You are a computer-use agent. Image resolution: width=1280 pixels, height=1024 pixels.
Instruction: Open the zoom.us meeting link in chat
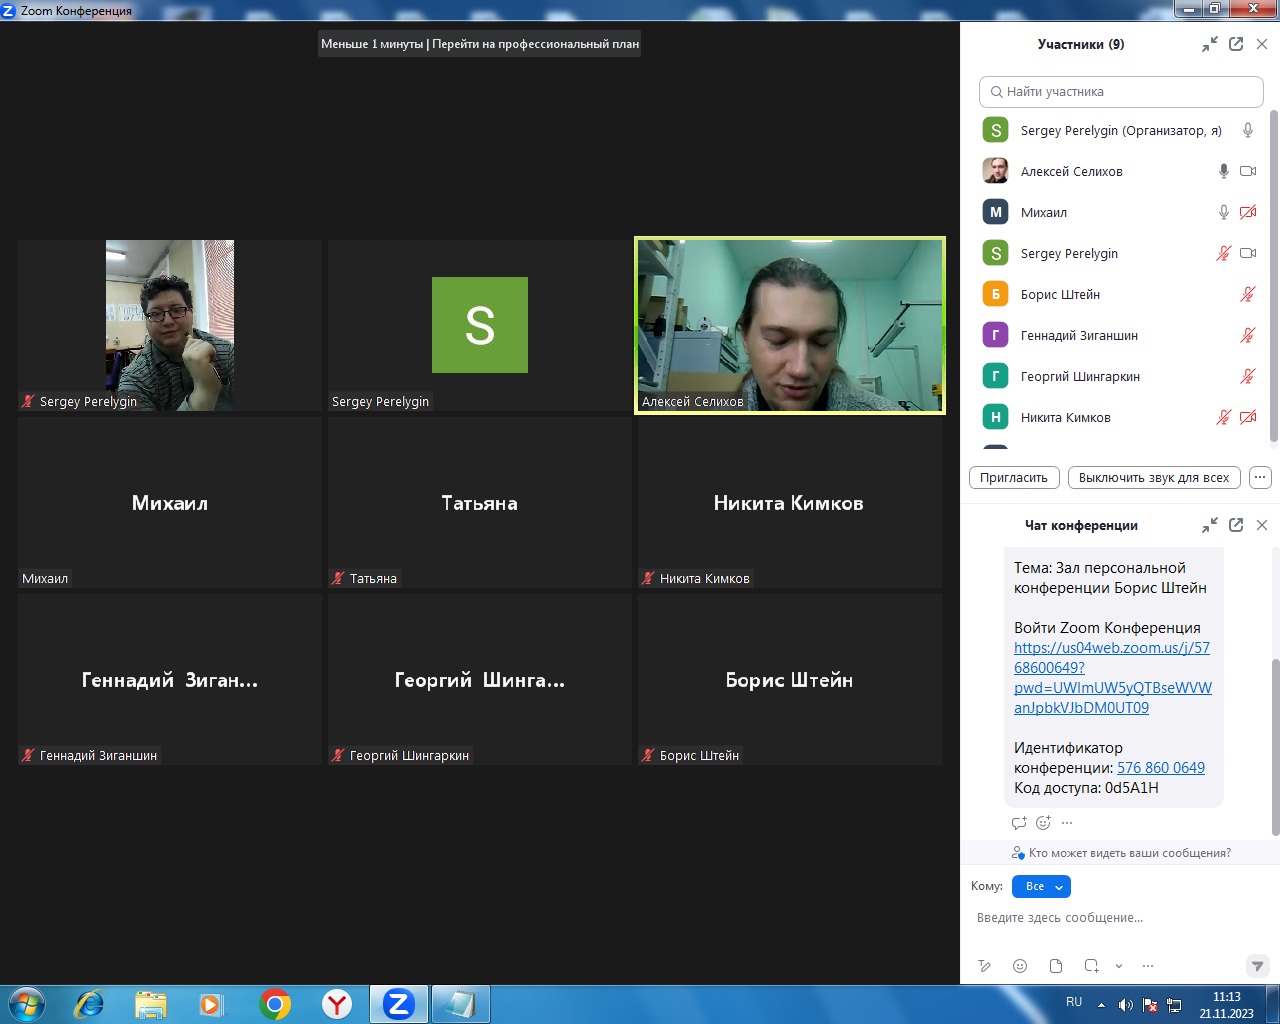point(1112,677)
